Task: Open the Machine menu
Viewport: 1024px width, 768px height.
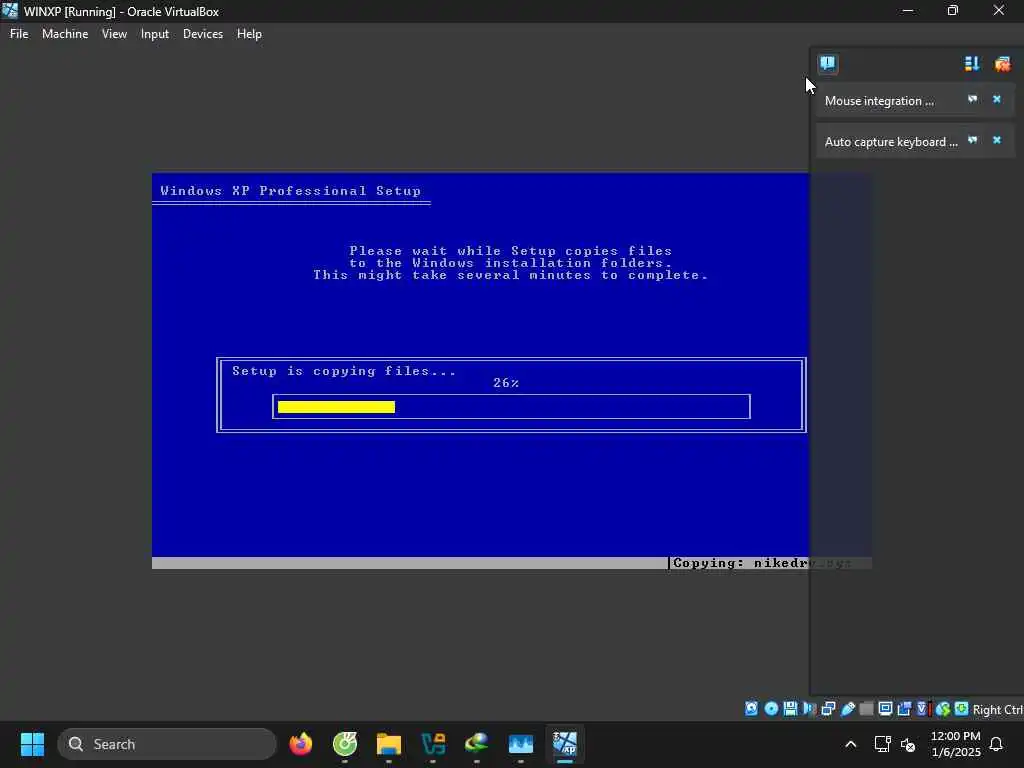Action: [65, 34]
